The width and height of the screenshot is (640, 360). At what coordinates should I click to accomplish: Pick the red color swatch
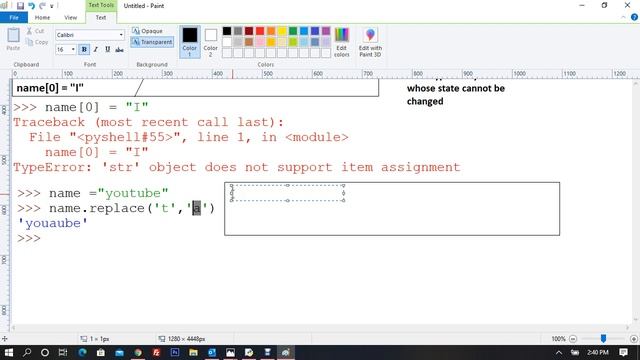pyautogui.click(x=260, y=31)
